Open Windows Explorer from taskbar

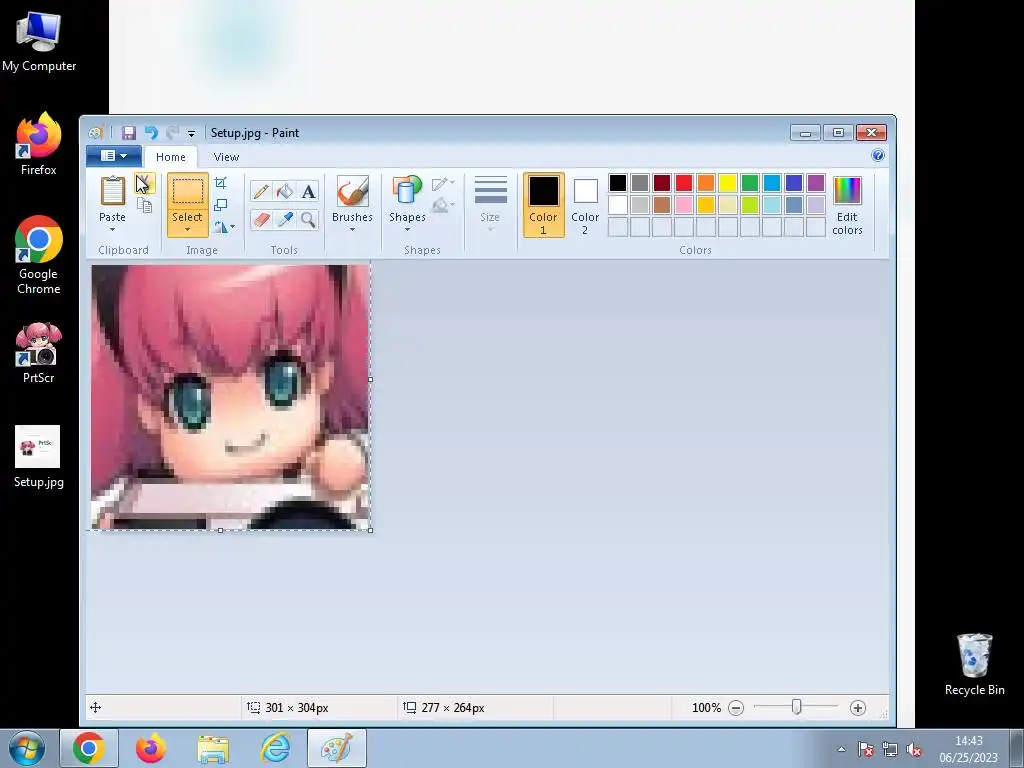coord(213,748)
